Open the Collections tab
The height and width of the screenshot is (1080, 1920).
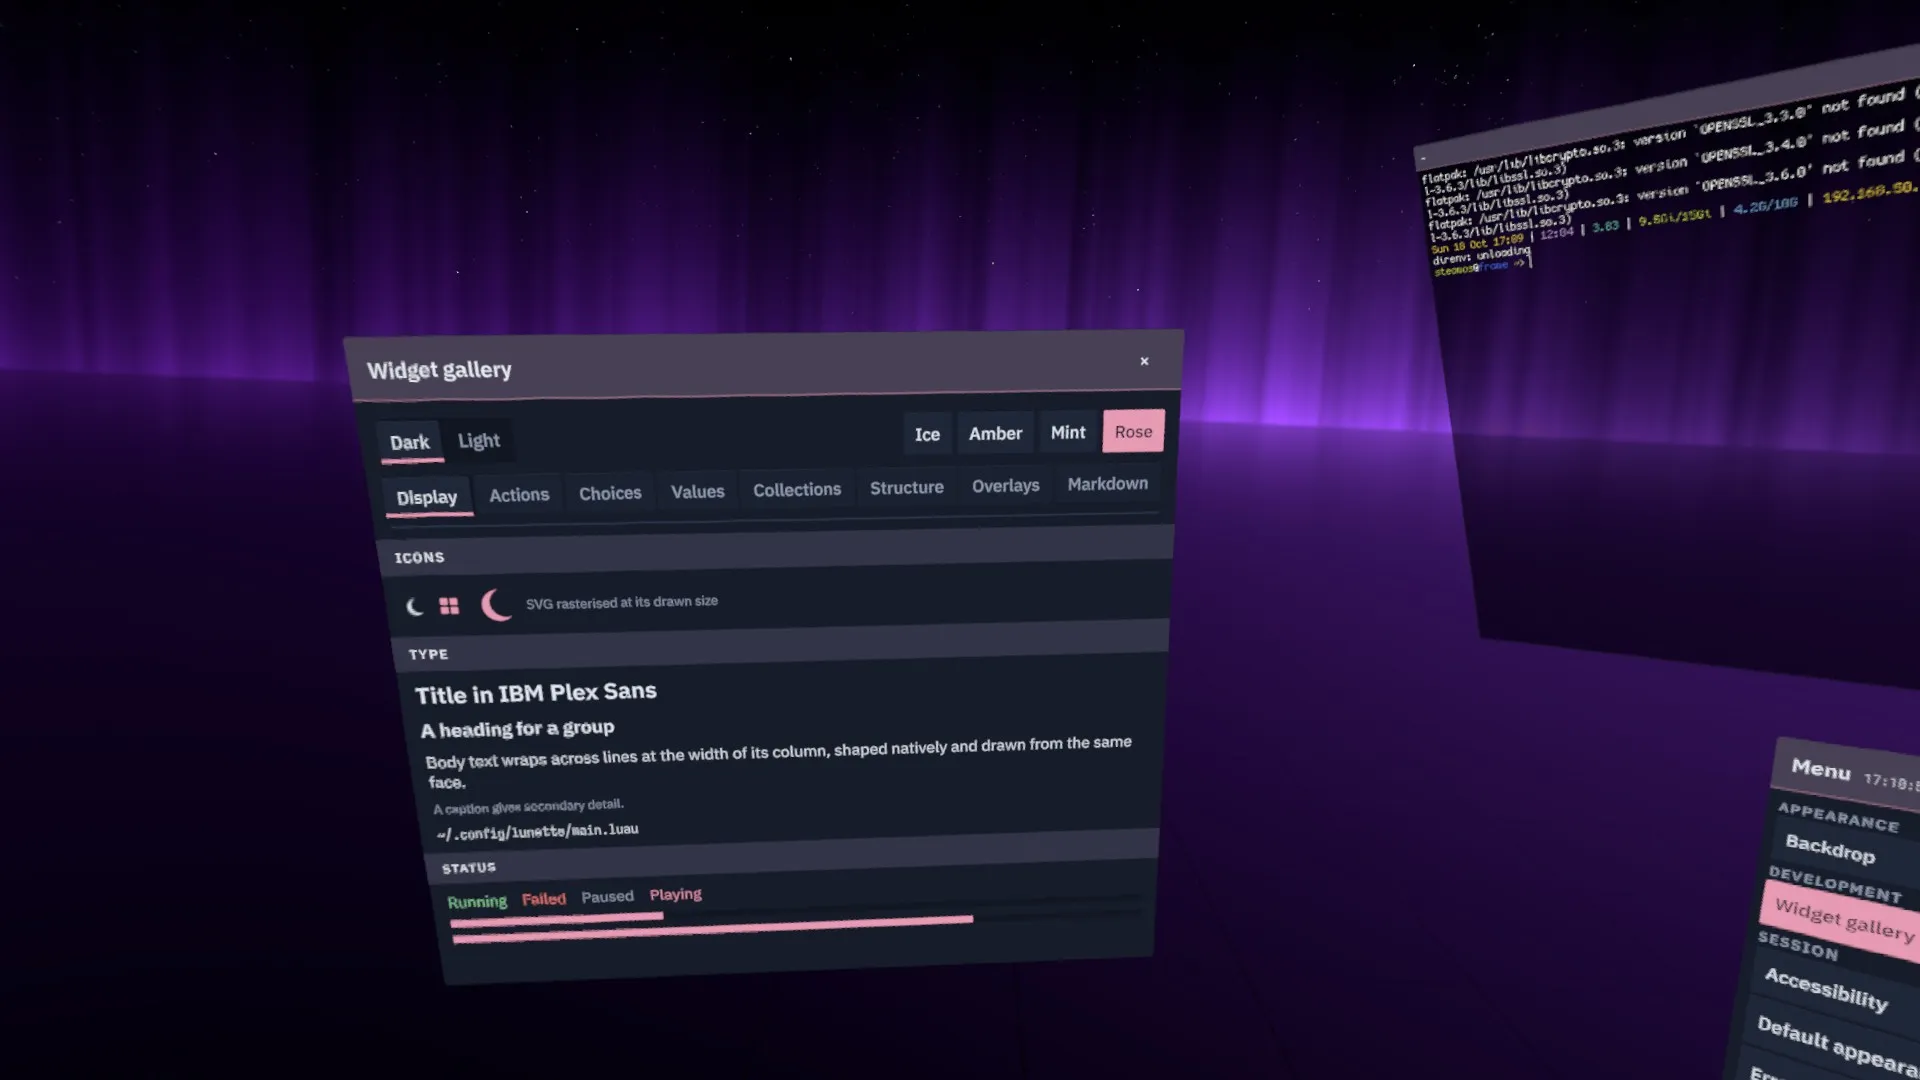pyautogui.click(x=797, y=489)
